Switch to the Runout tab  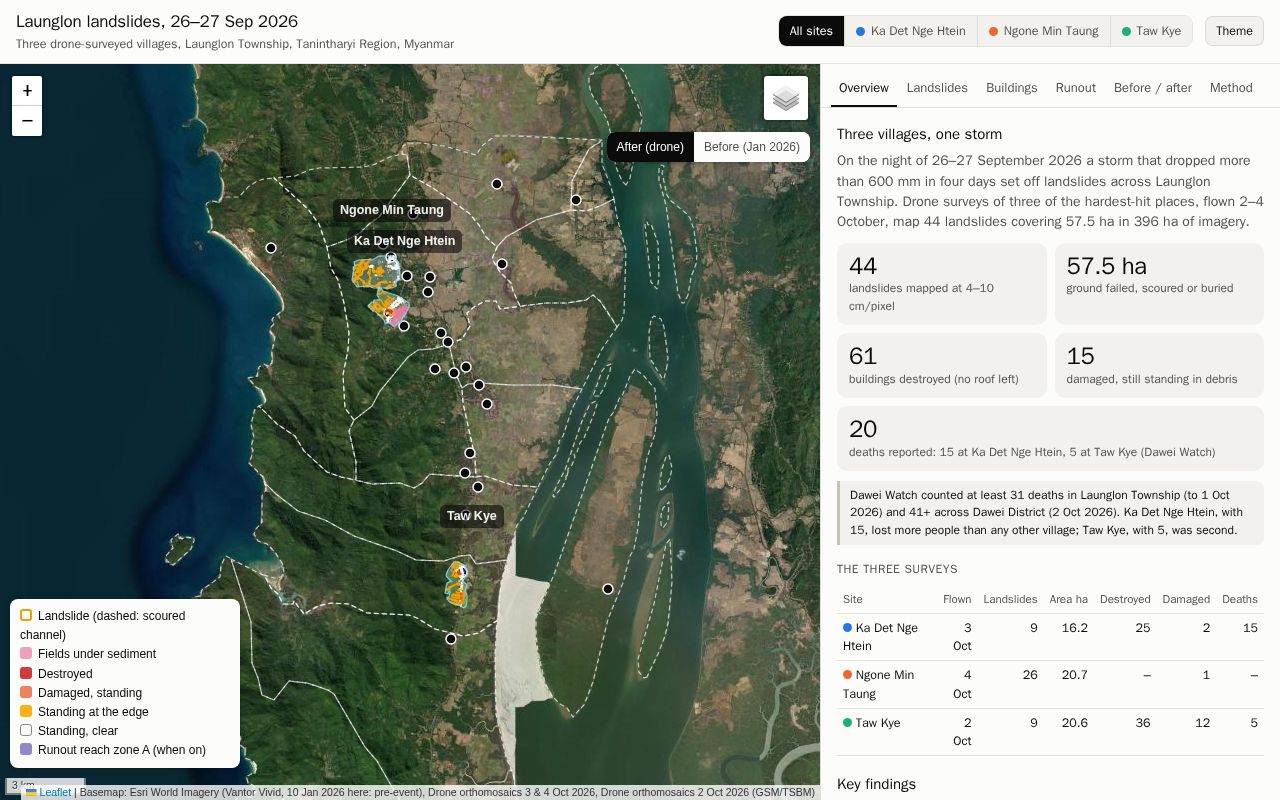click(1076, 88)
